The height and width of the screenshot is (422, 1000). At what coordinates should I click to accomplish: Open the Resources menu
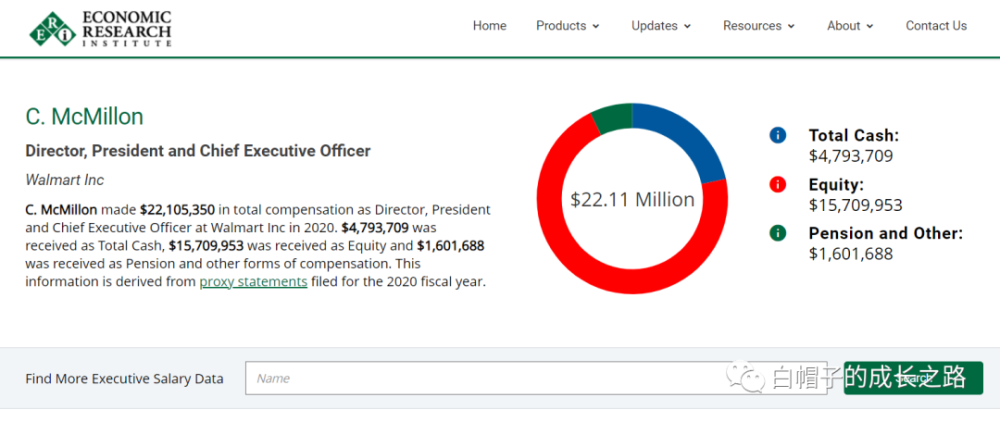(759, 26)
